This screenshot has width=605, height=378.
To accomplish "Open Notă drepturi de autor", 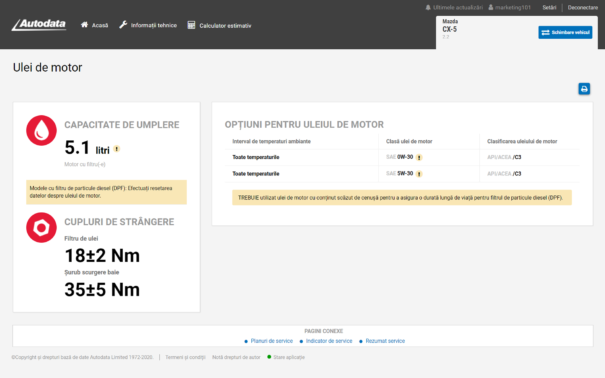I will coord(236,357).
